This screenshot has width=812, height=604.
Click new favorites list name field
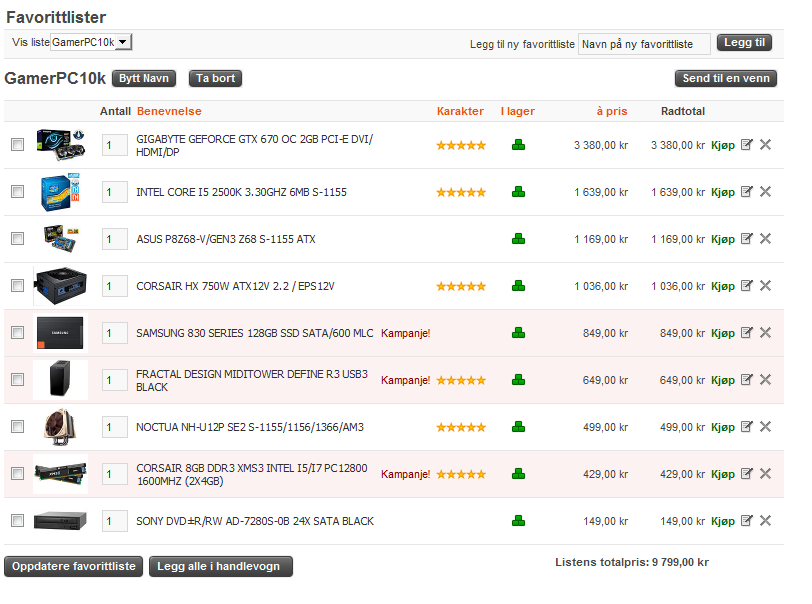click(x=644, y=44)
